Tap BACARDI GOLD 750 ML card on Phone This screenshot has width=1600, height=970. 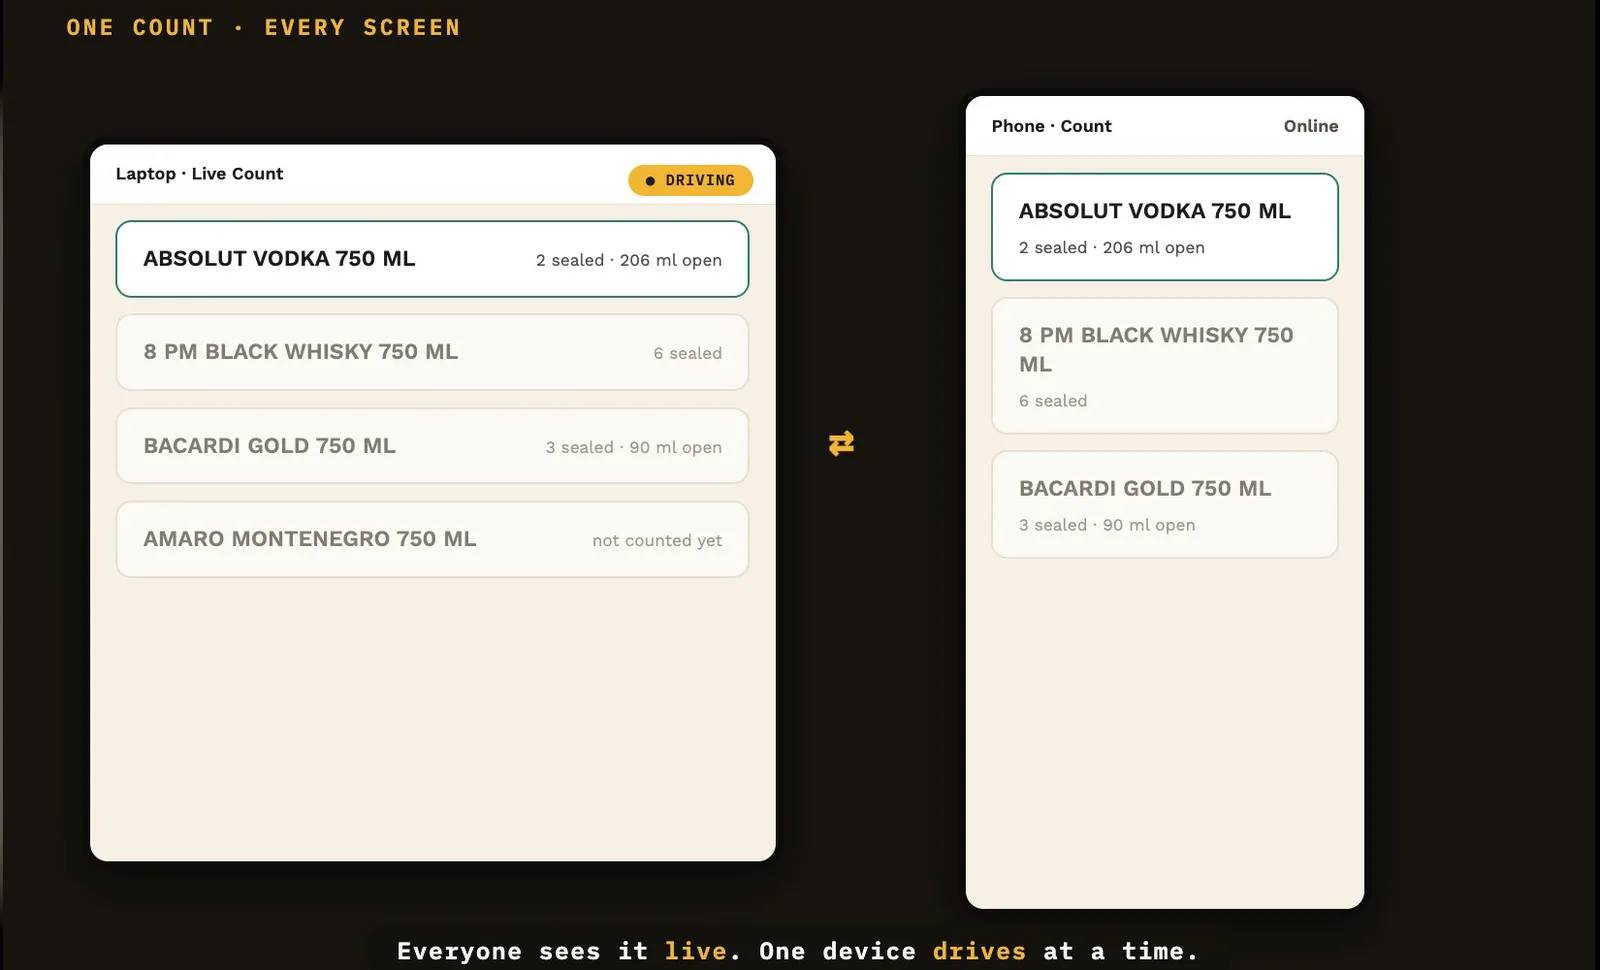(1164, 504)
